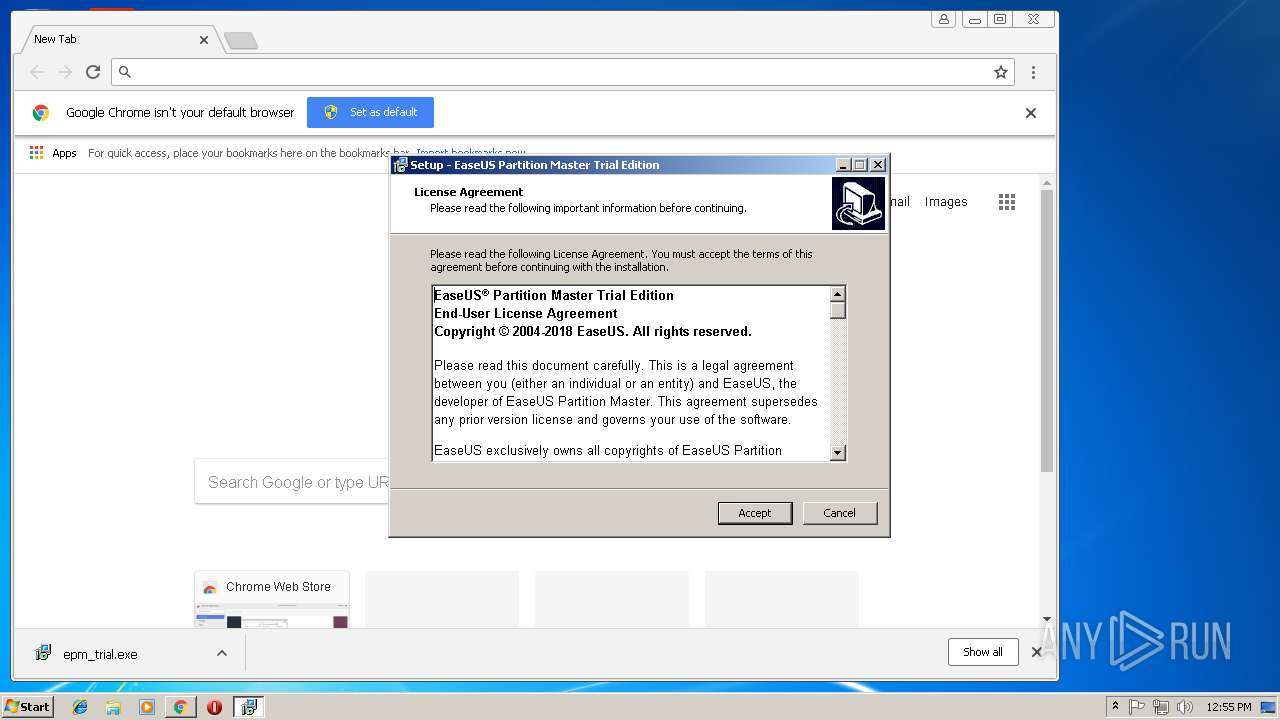Go forward in Chrome
The height and width of the screenshot is (720, 1280).
point(65,72)
